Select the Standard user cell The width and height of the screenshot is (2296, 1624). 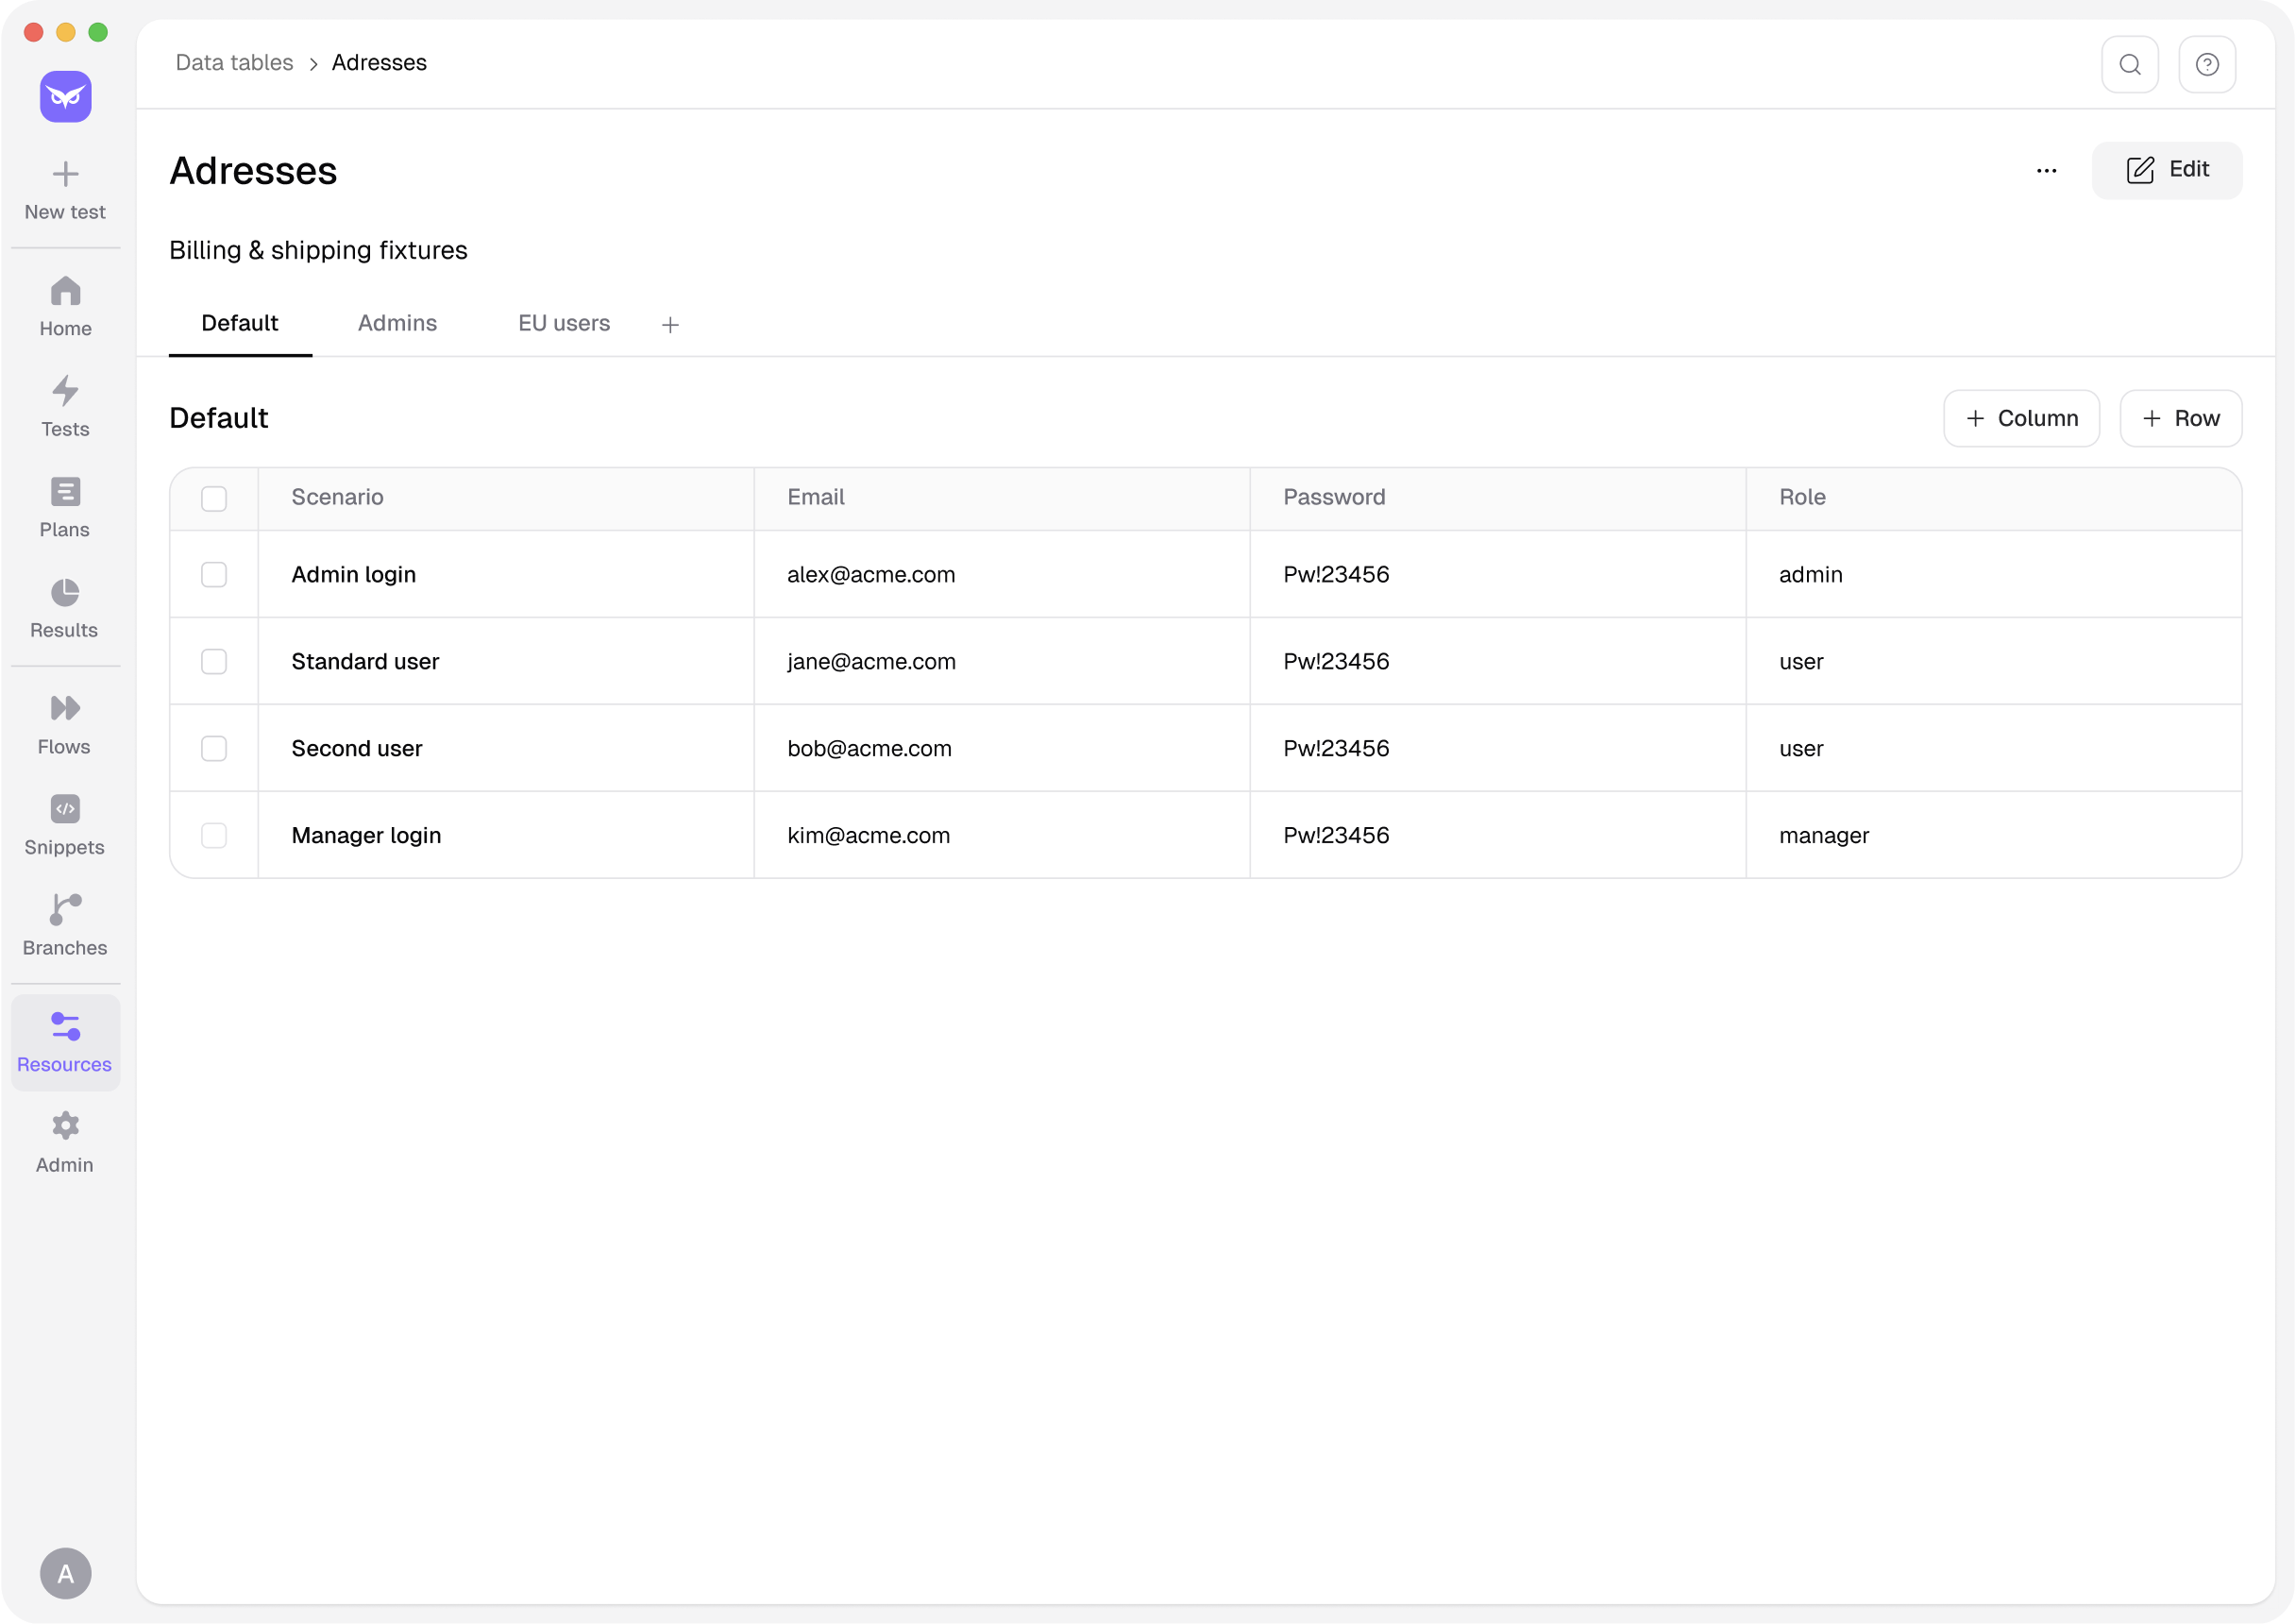(x=506, y=661)
